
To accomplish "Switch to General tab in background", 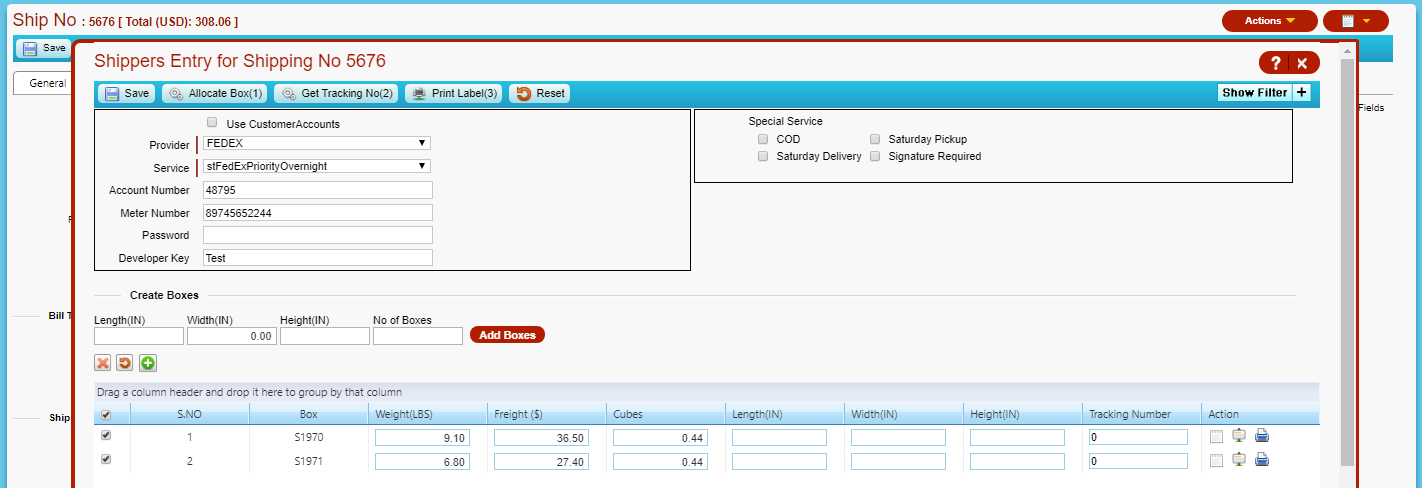I will click(43, 83).
